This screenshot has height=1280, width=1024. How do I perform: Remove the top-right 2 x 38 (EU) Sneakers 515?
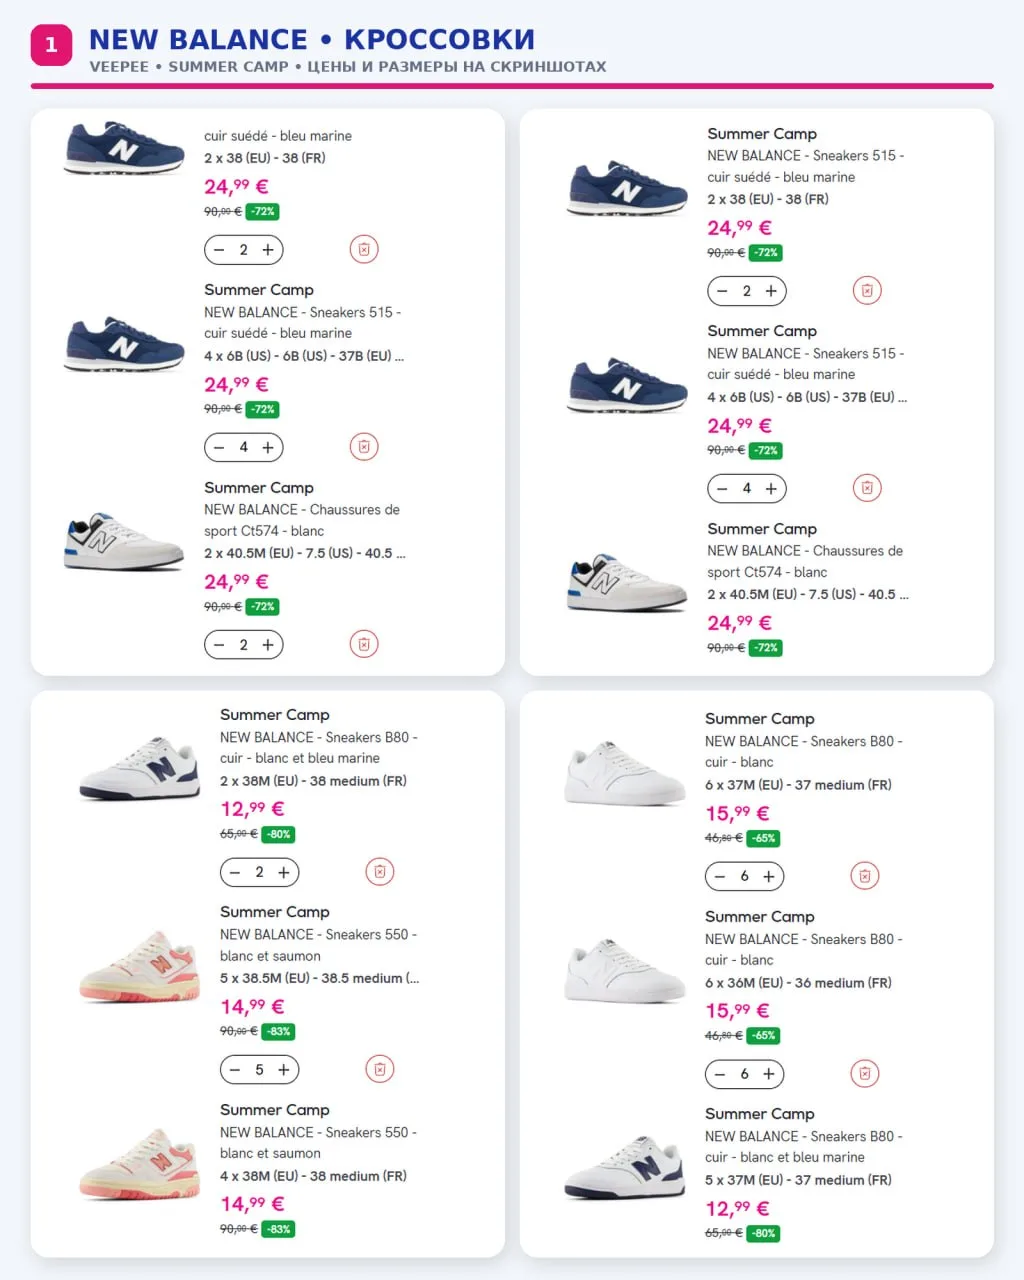(x=867, y=291)
